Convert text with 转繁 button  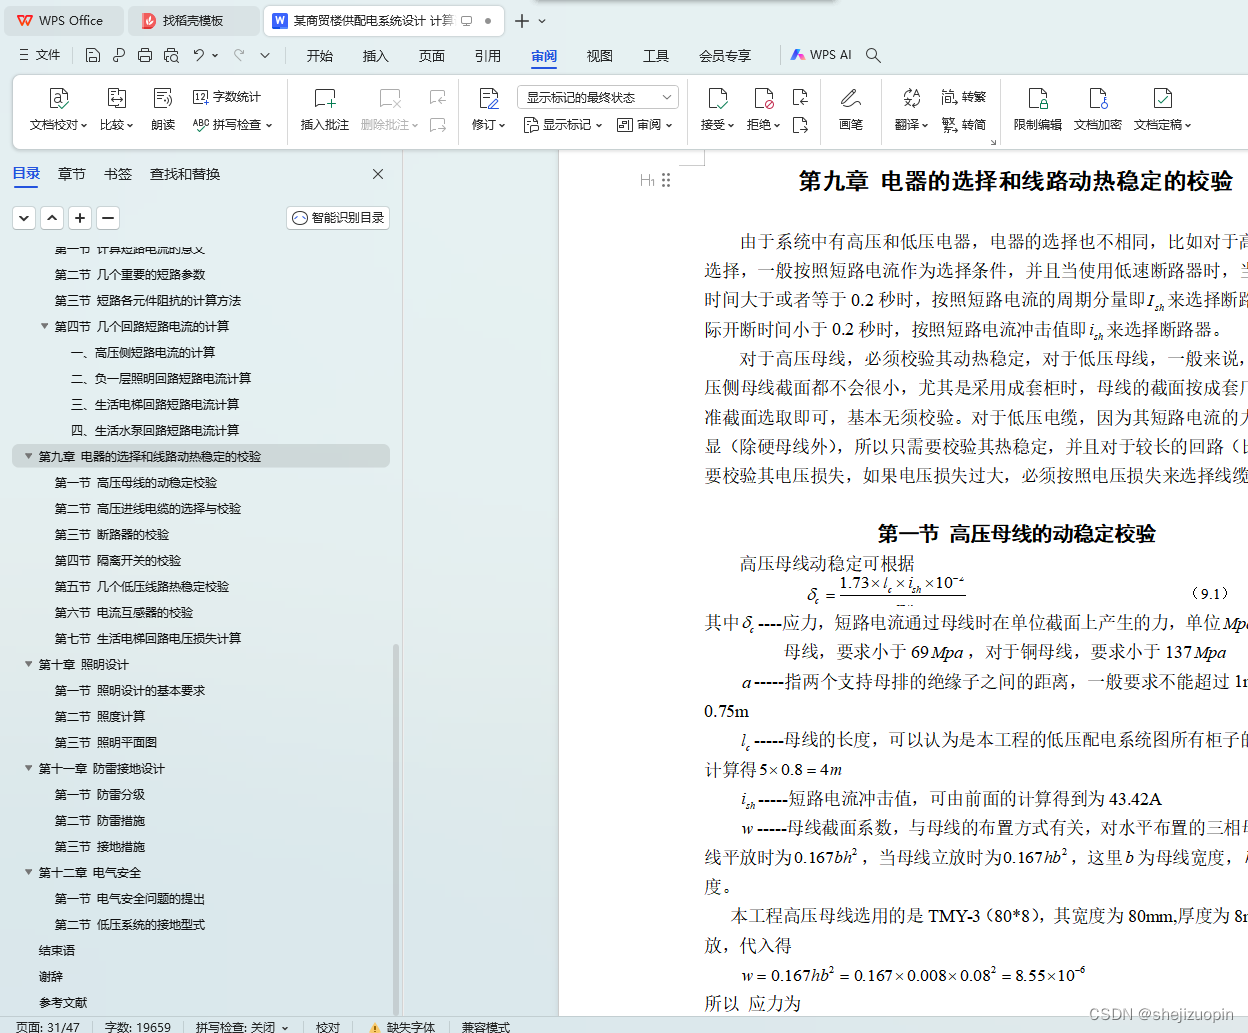coord(964,97)
